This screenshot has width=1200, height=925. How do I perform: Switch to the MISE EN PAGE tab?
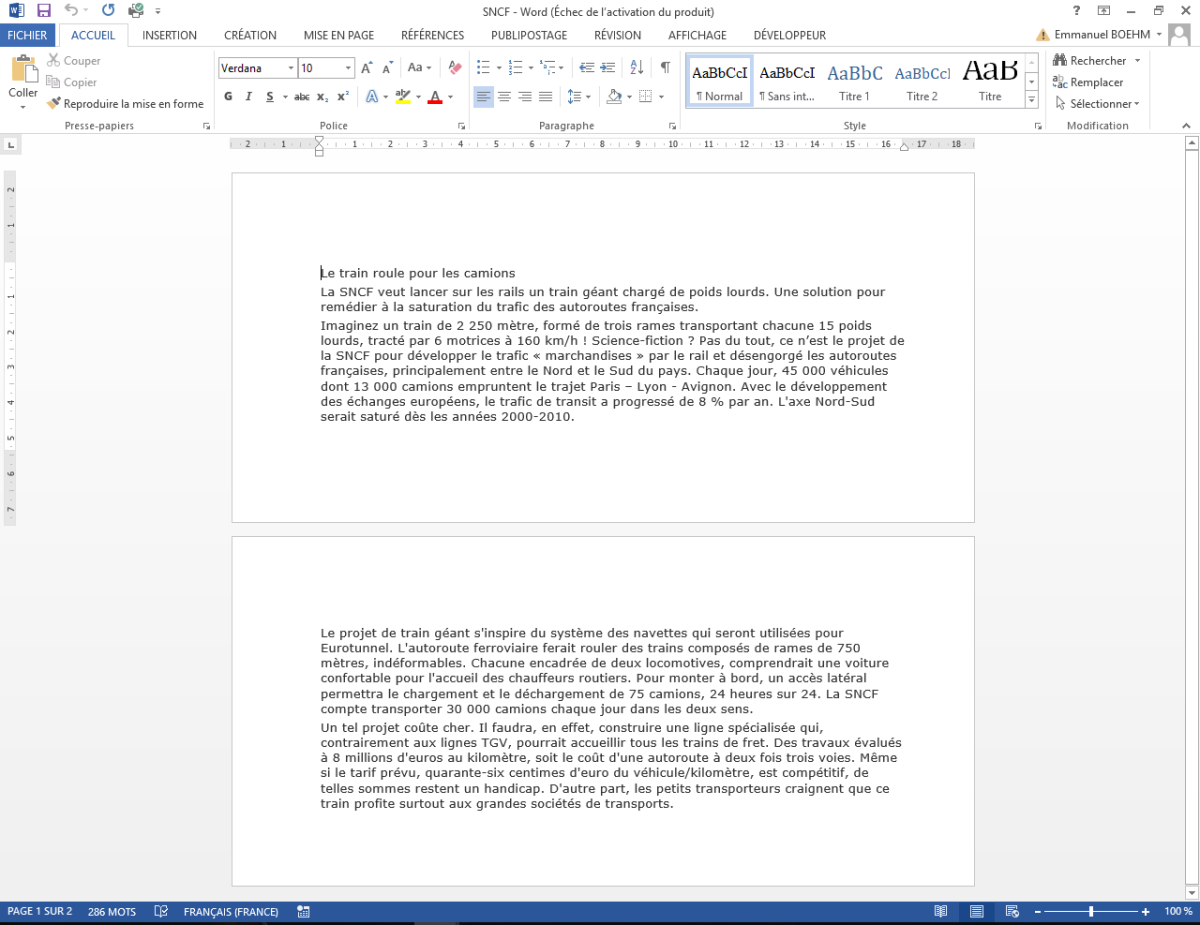pyautogui.click(x=339, y=35)
